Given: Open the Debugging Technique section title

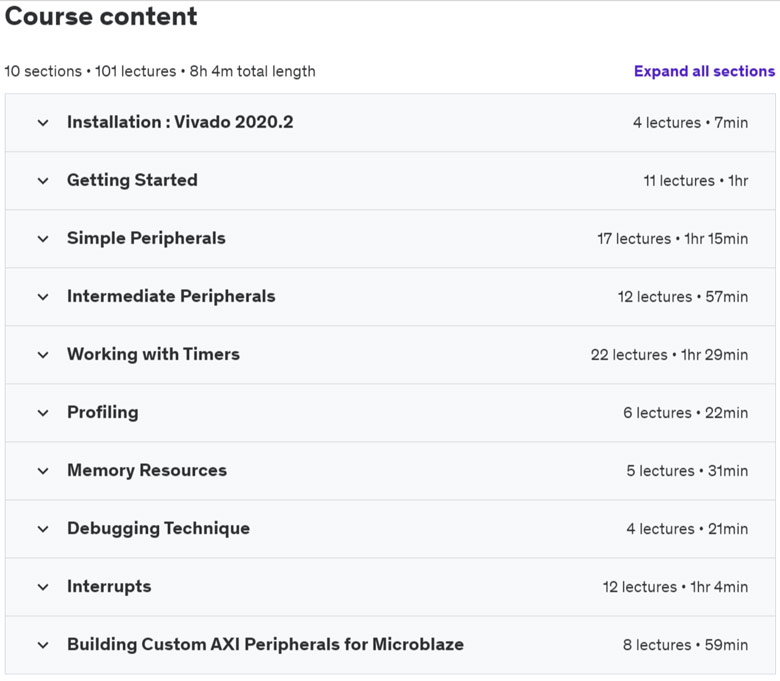Looking at the screenshot, I should 158,528.
